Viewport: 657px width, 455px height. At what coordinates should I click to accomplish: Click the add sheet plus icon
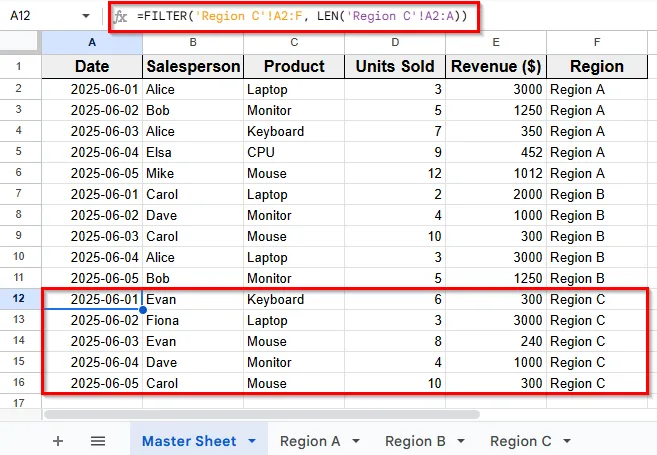pos(58,441)
